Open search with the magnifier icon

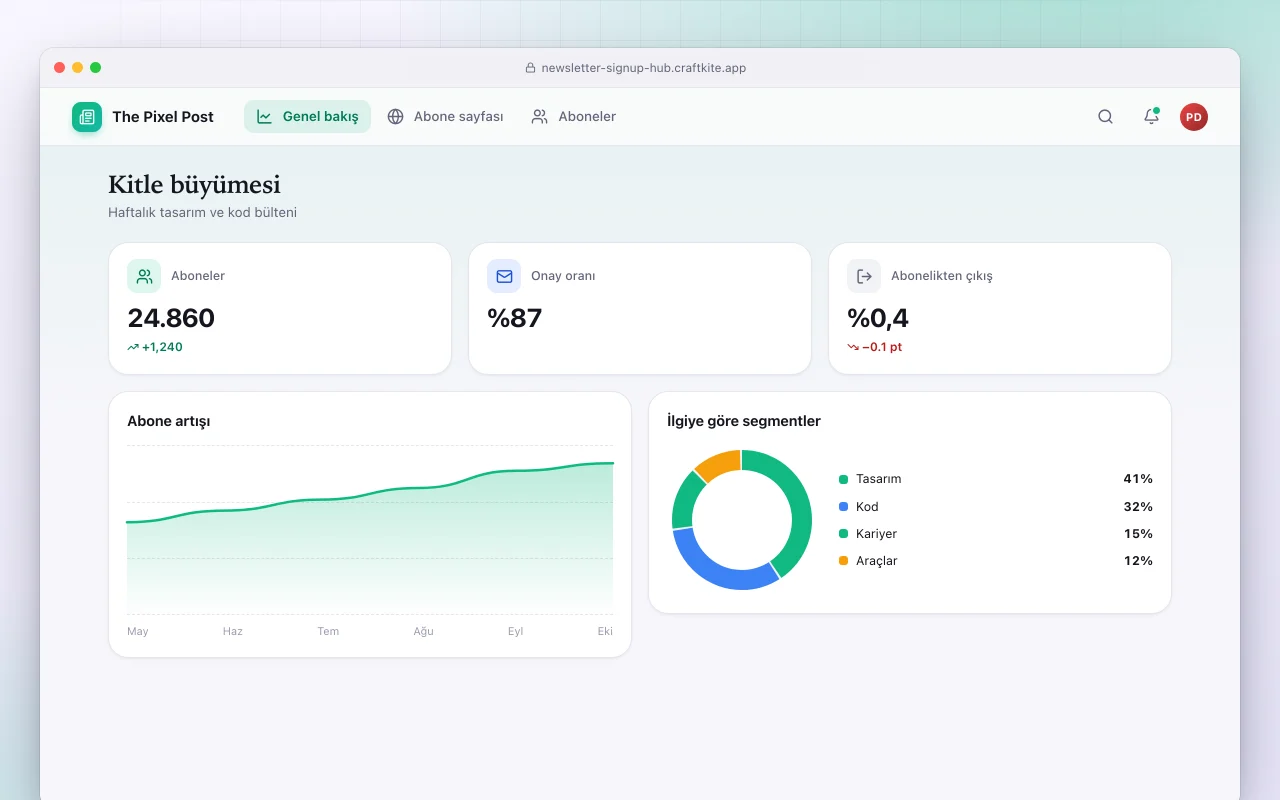1105,117
